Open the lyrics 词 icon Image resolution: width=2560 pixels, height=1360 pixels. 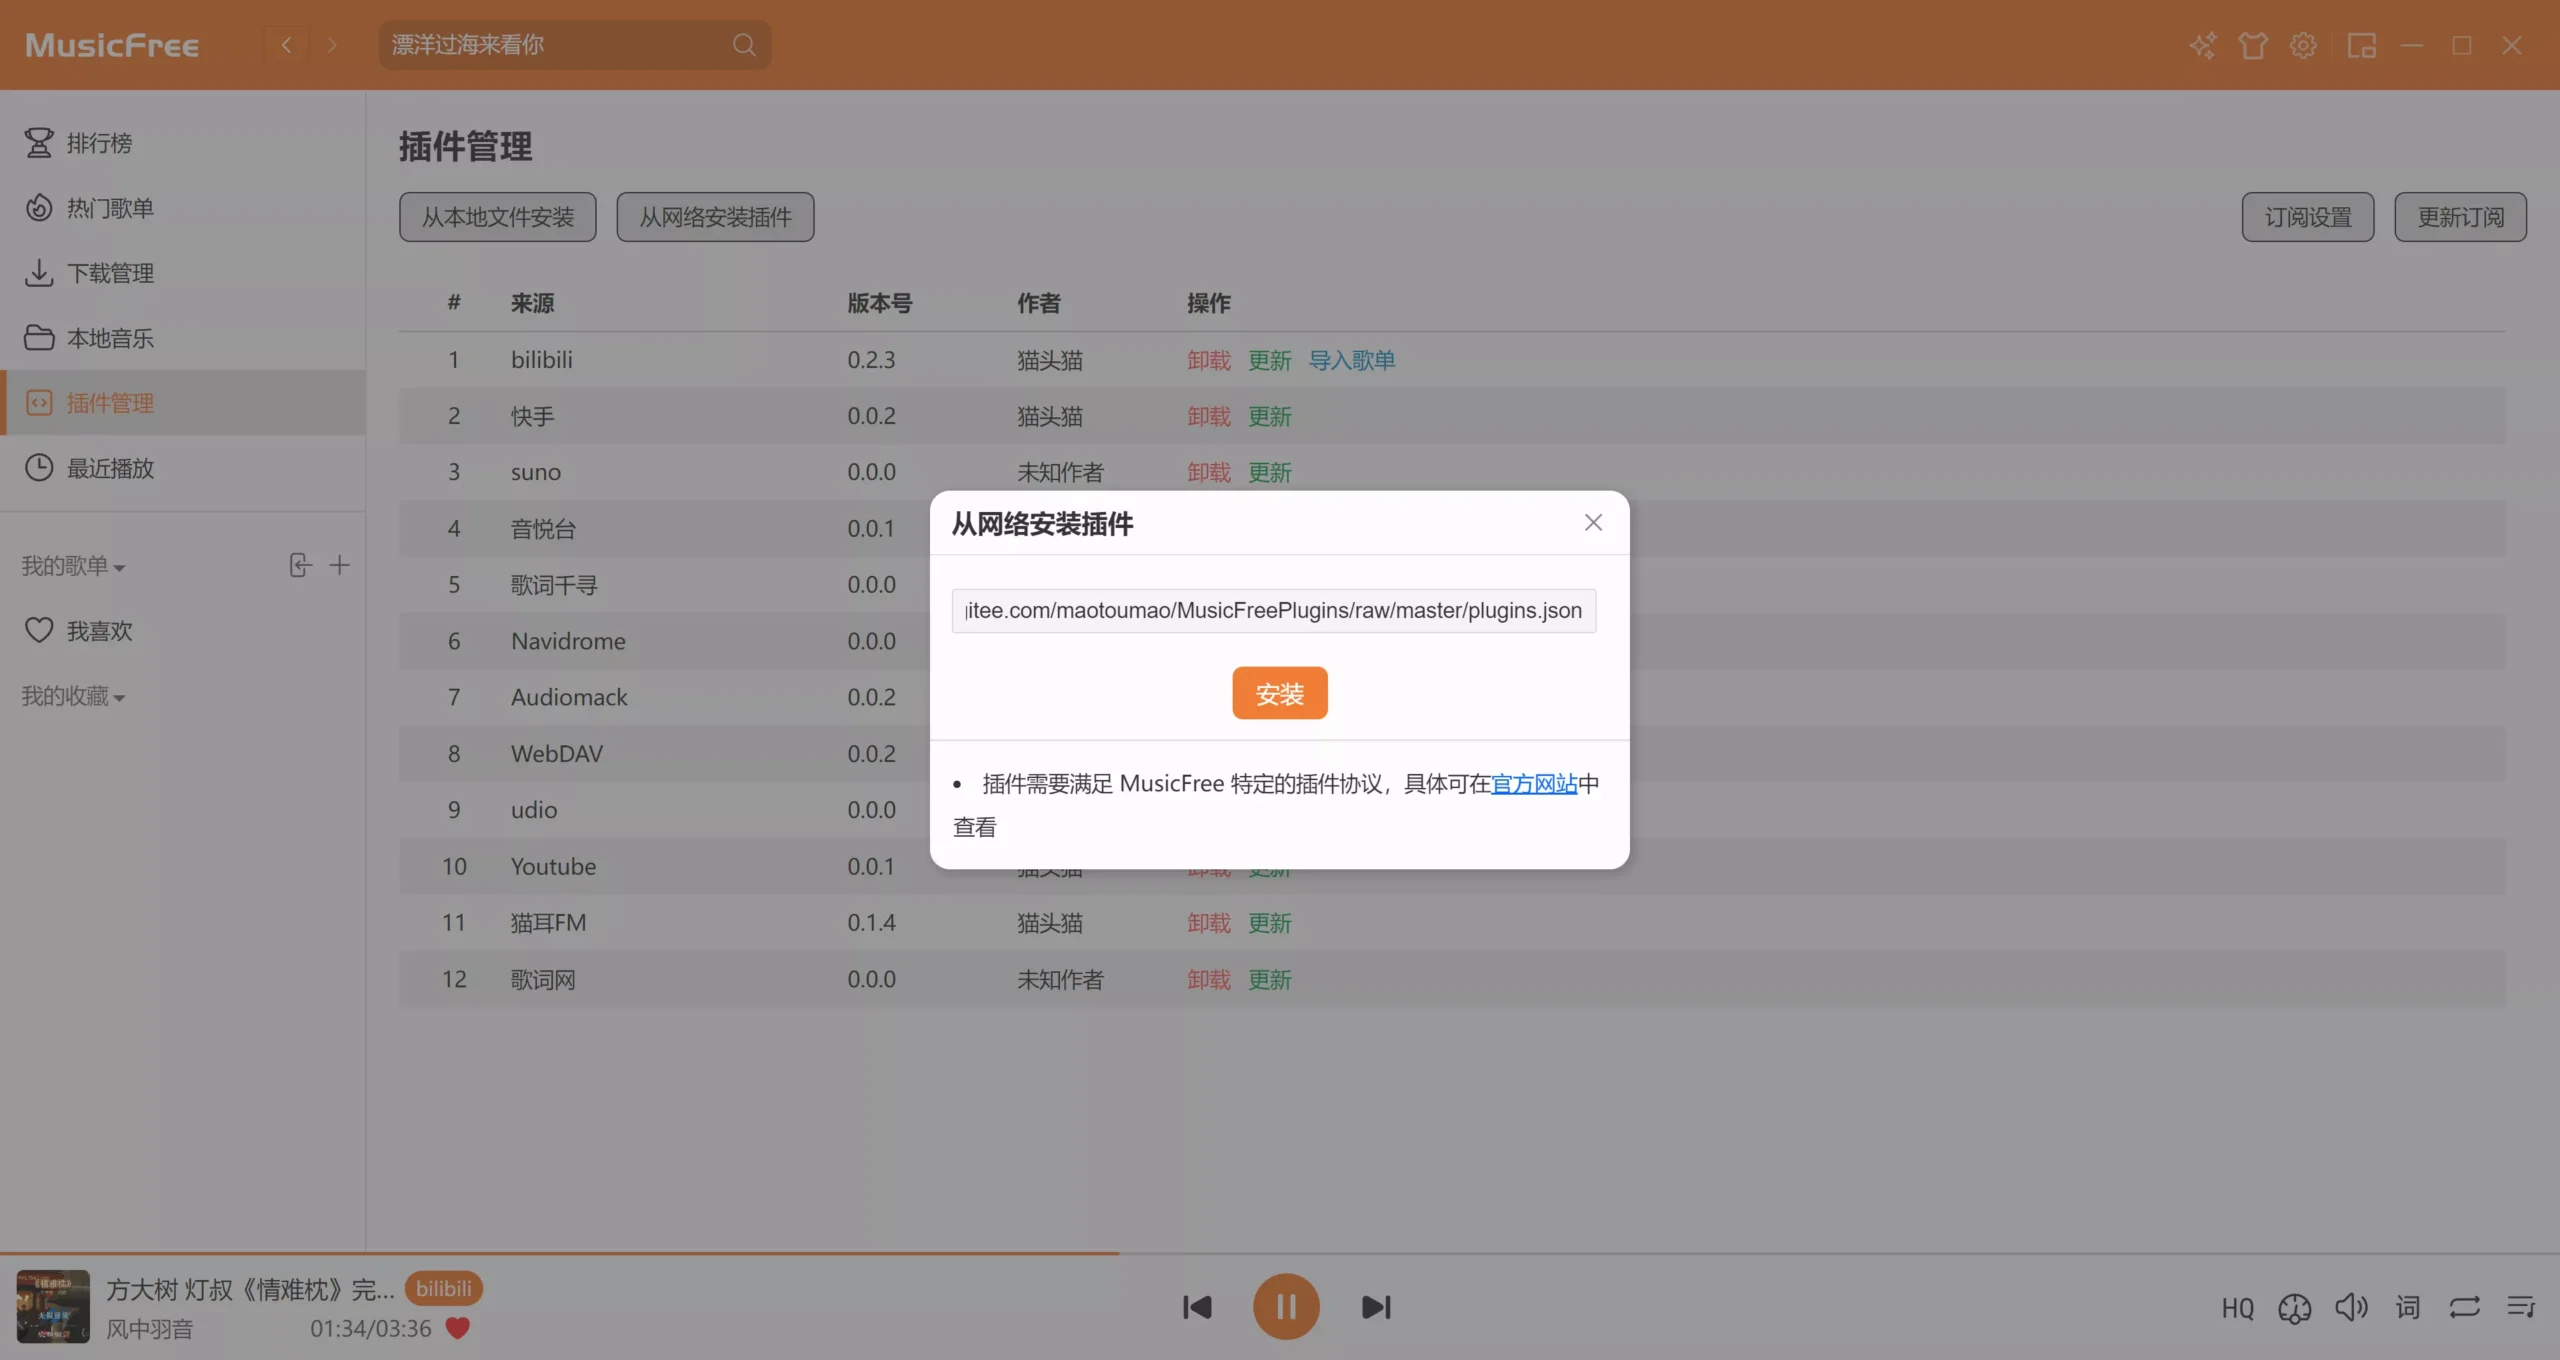(2406, 1307)
